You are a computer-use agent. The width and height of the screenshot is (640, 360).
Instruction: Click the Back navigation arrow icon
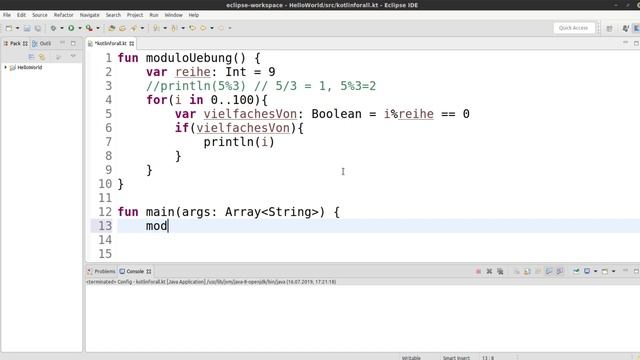click(203, 28)
